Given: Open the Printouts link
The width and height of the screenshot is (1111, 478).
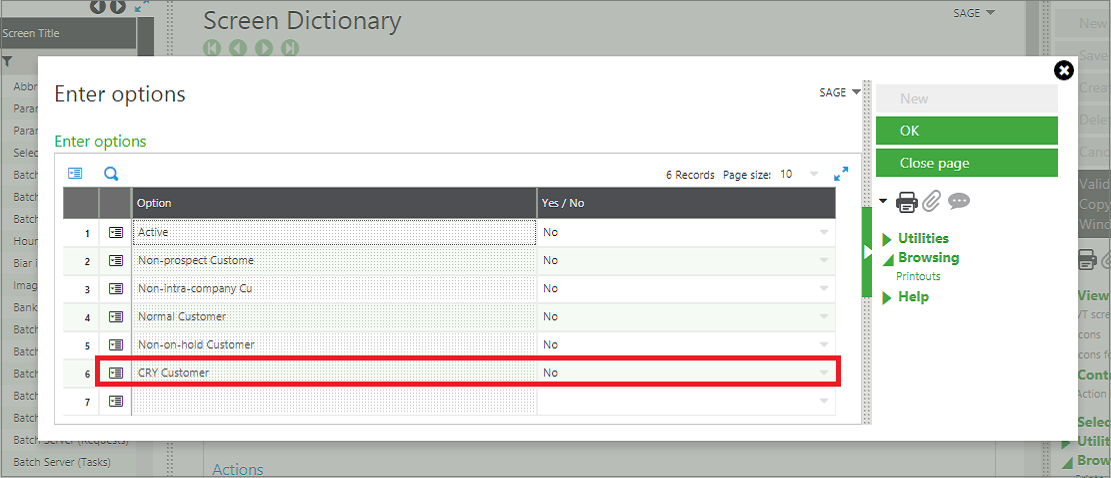Looking at the screenshot, I should [x=918, y=276].
